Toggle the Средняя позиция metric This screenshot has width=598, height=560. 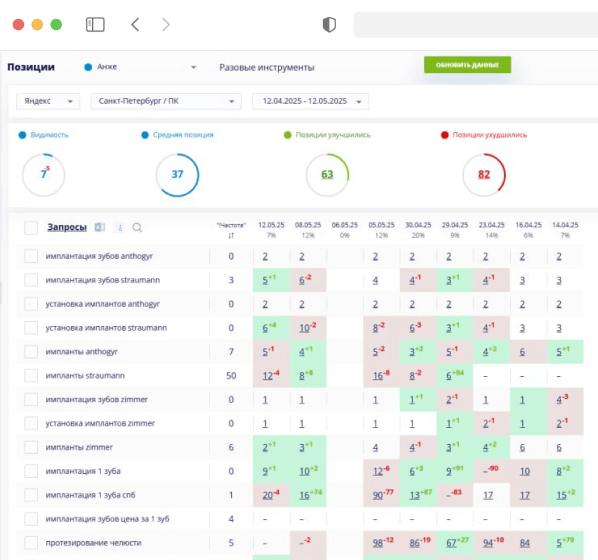point(177,135)
